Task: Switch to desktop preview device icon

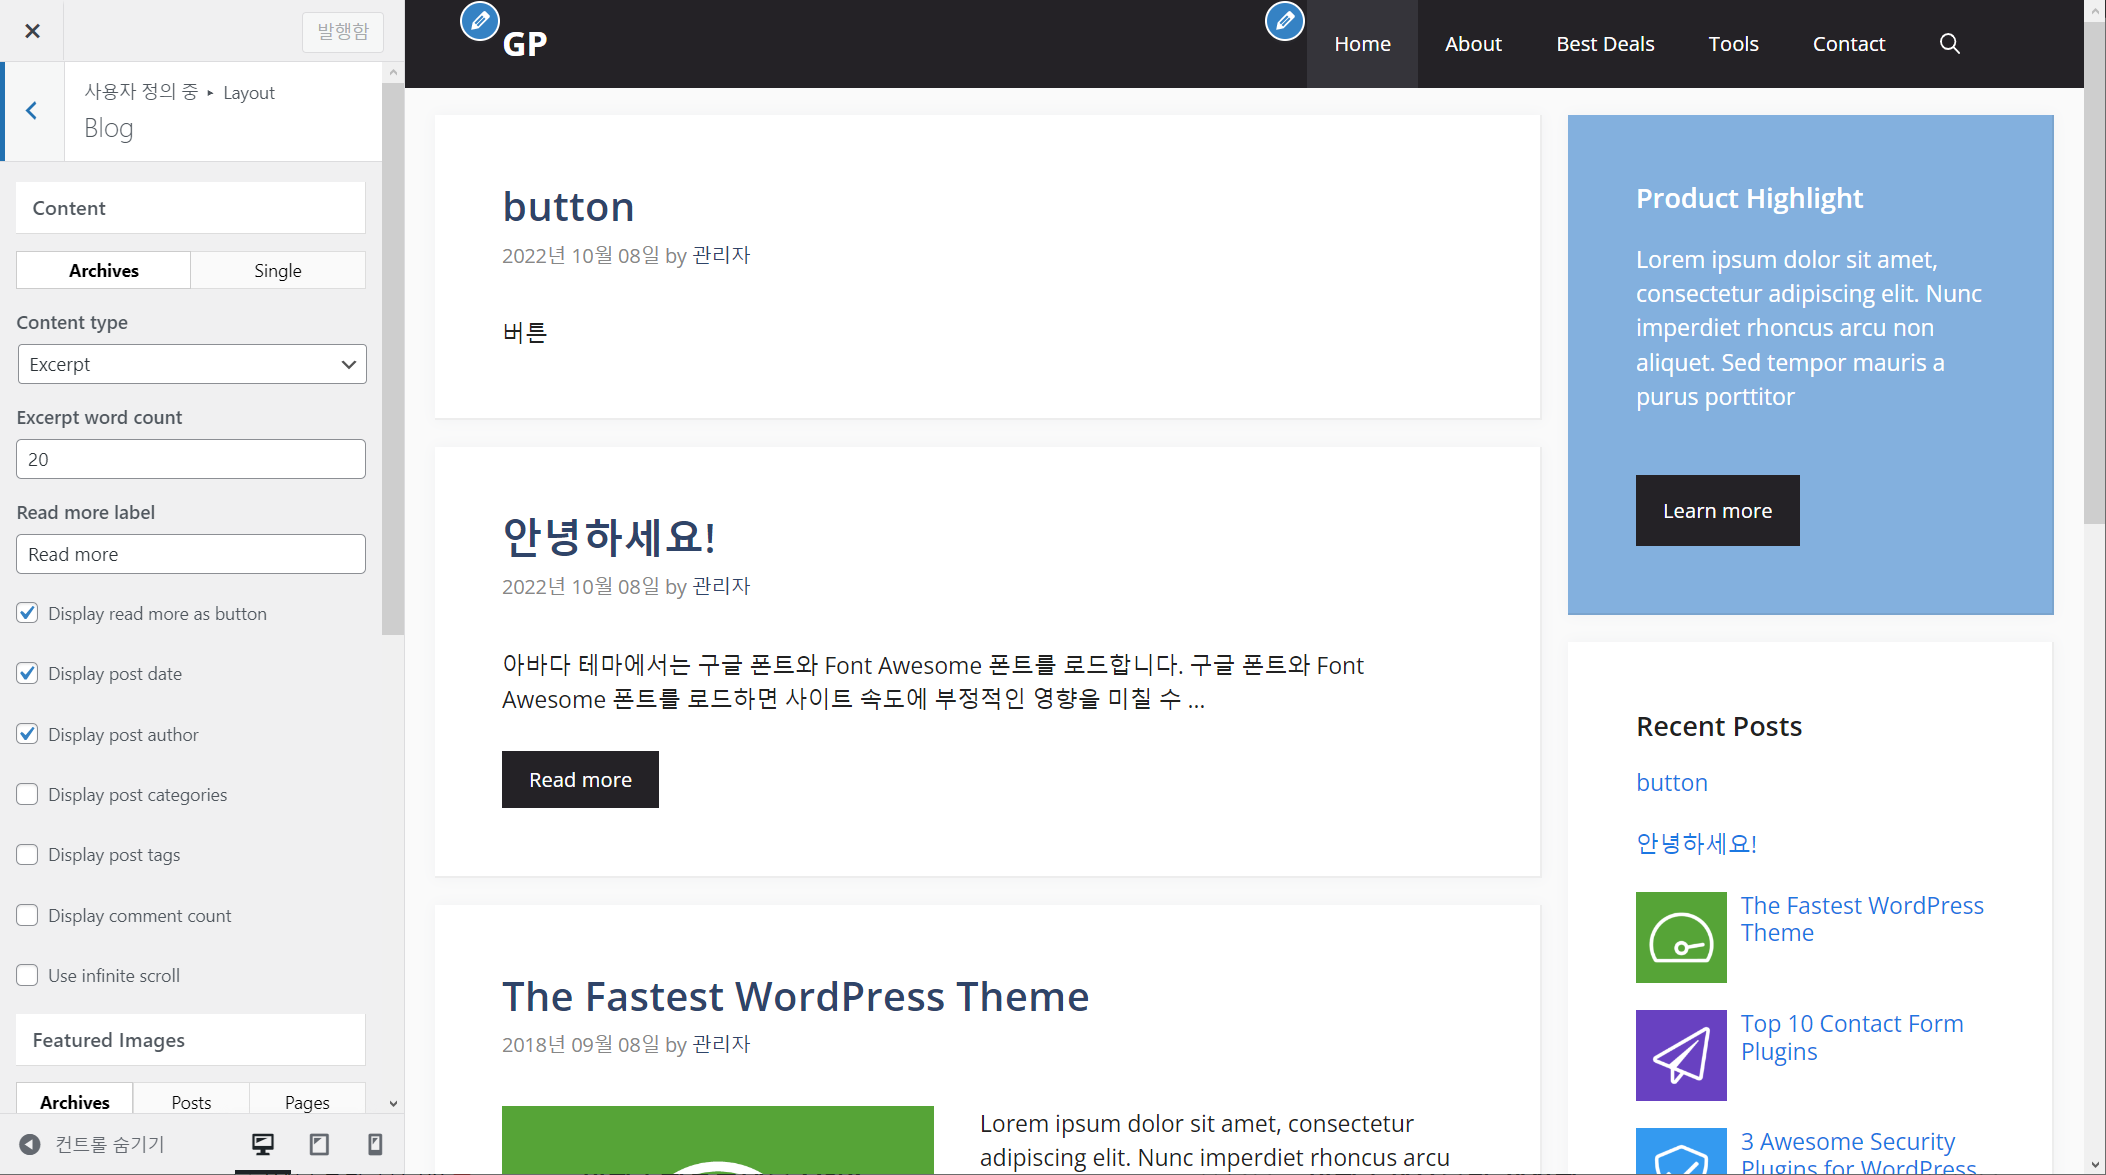Action: 263,1144
